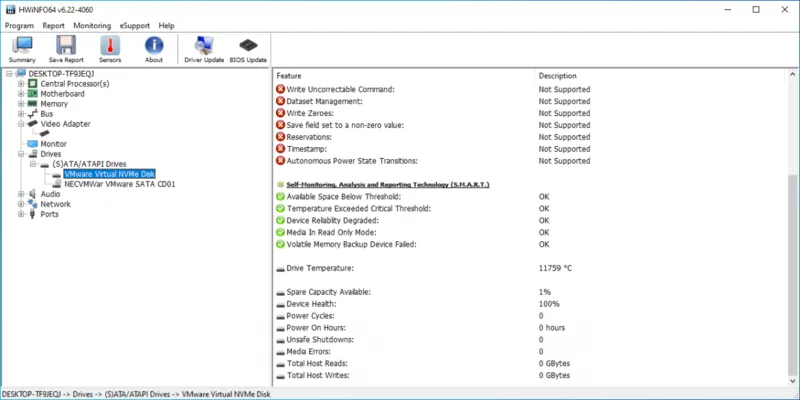Click the Audio speaker icon

click(x=33, y=194)
